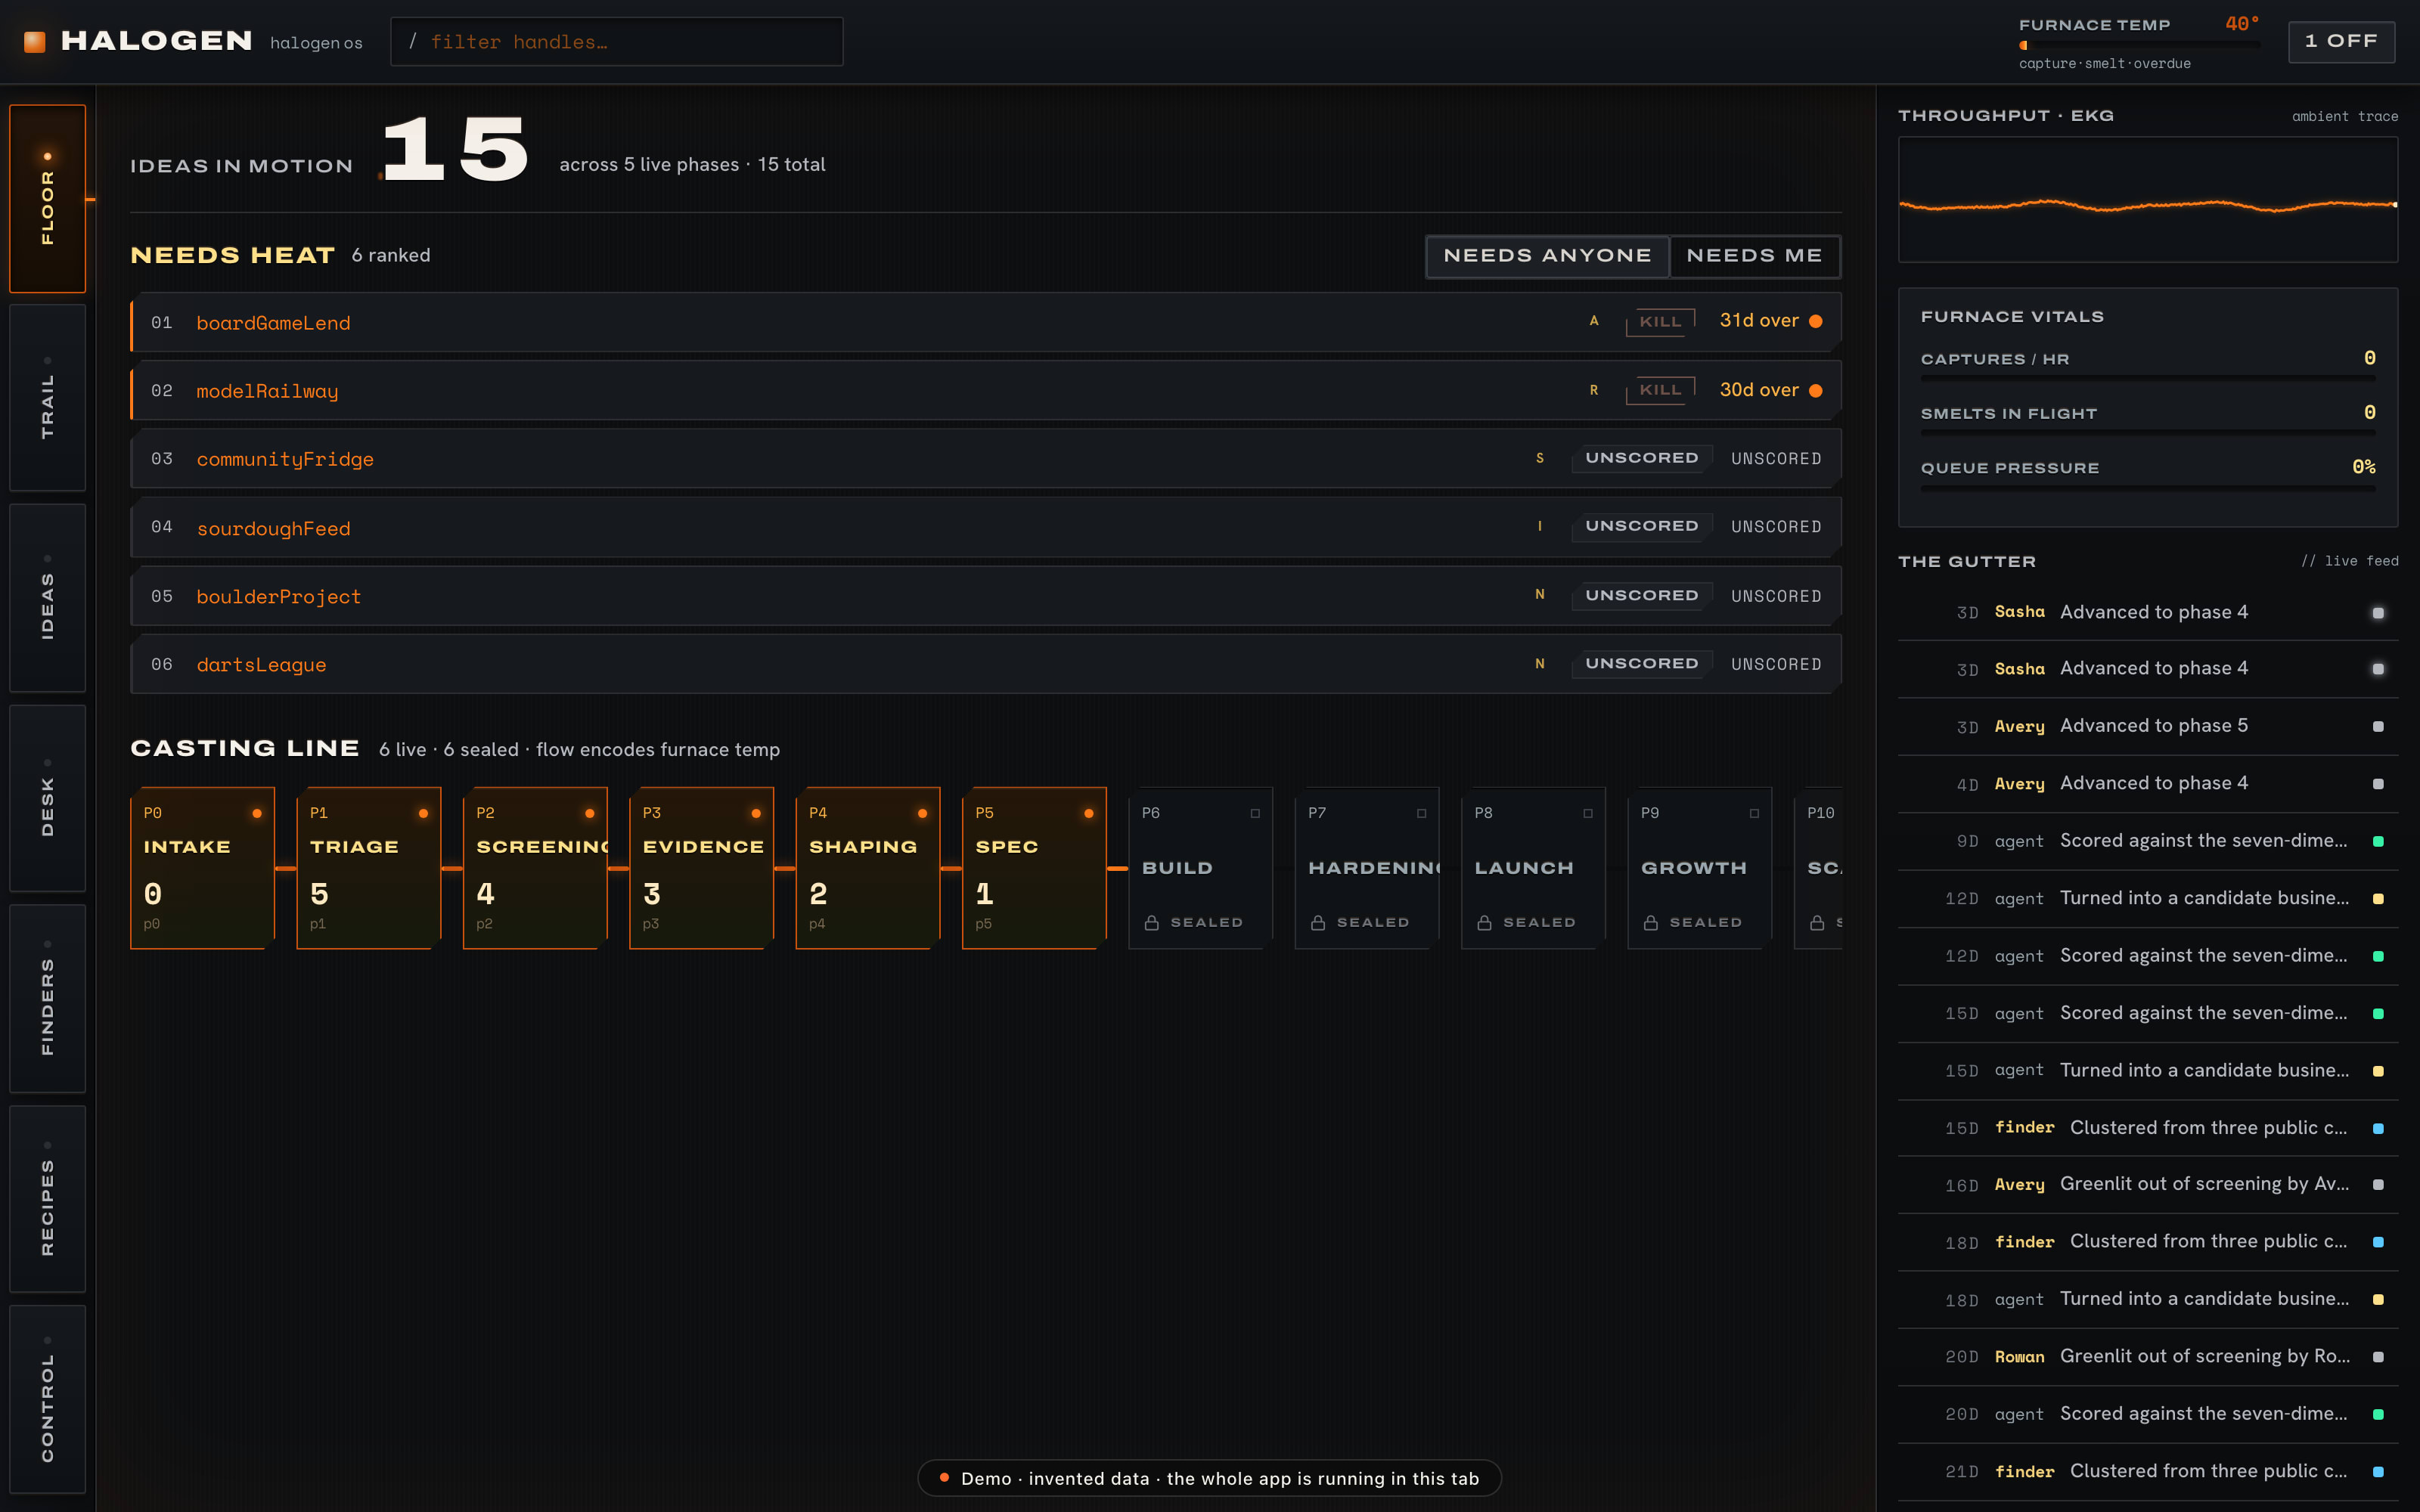The image size is (2420, 1512).
Task: Click the throughput EKG chart
Action: tap(2148, 200)
